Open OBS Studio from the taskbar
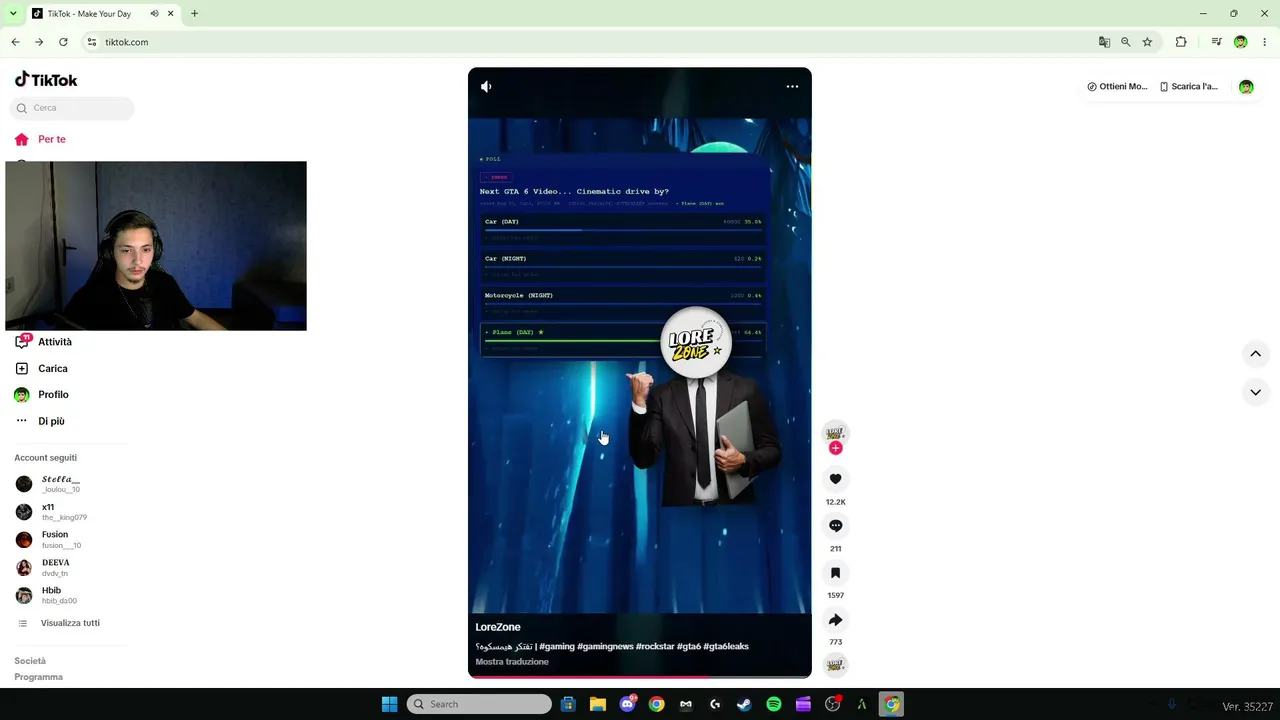The height and width of the screenshot is (720, 1280). coord(833,704)
